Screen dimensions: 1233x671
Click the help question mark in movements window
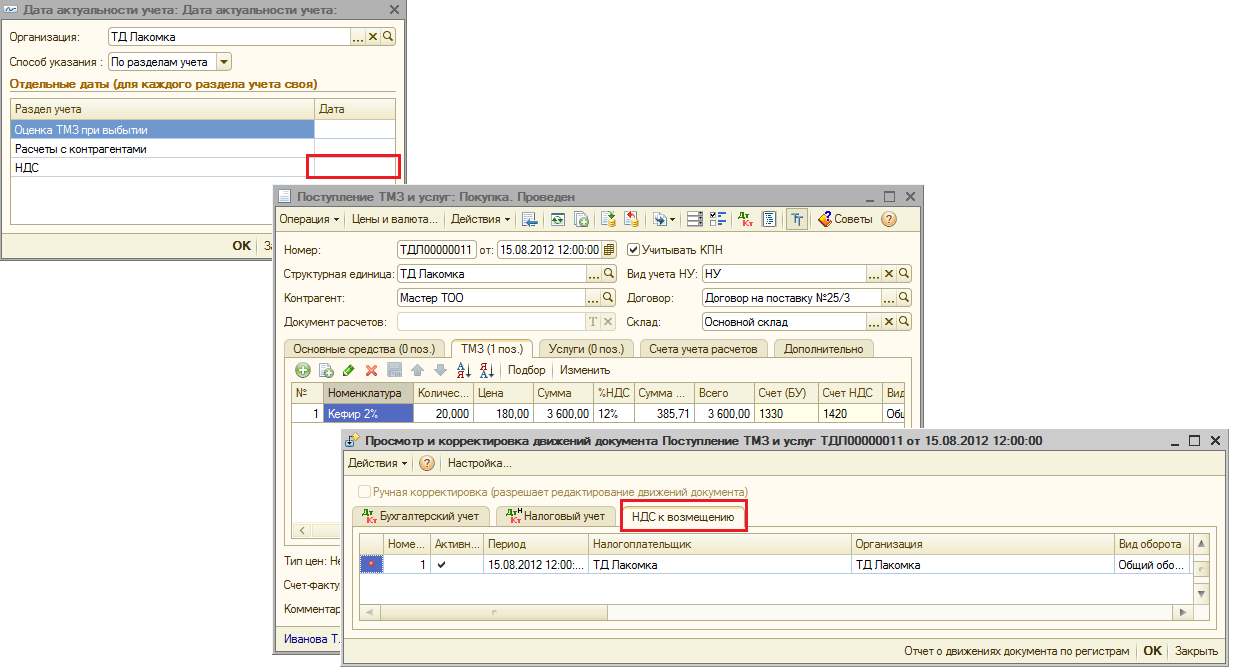[427, 463]
